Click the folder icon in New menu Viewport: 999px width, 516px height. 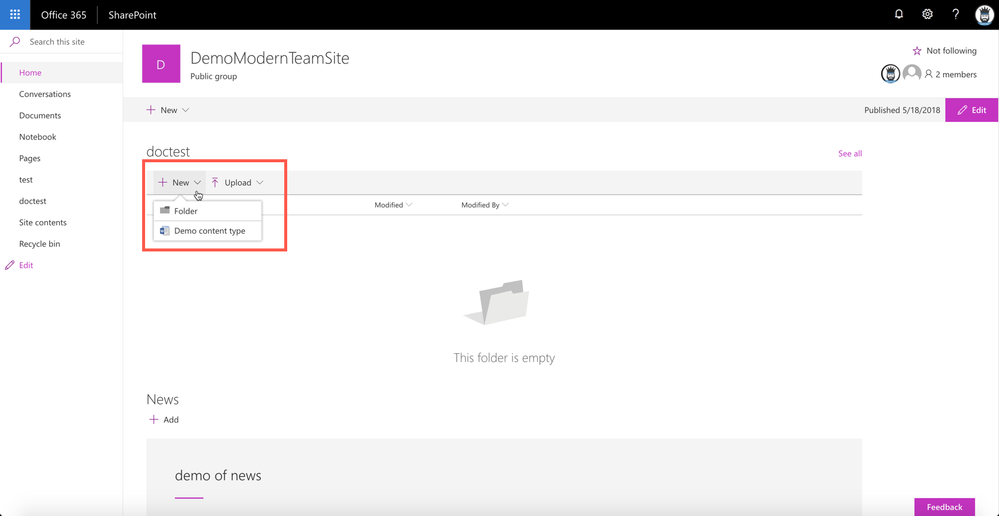(x=165, y=210)
